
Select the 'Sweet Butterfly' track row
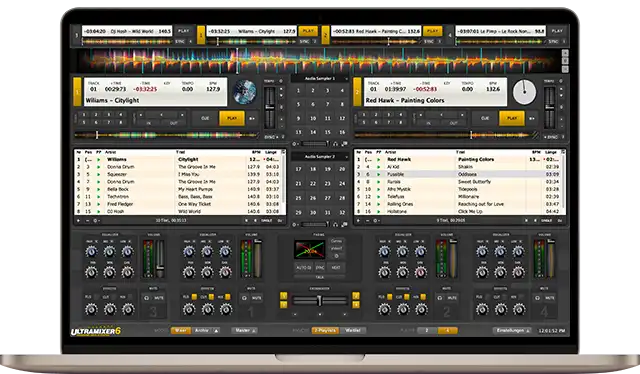pos(460,182)
